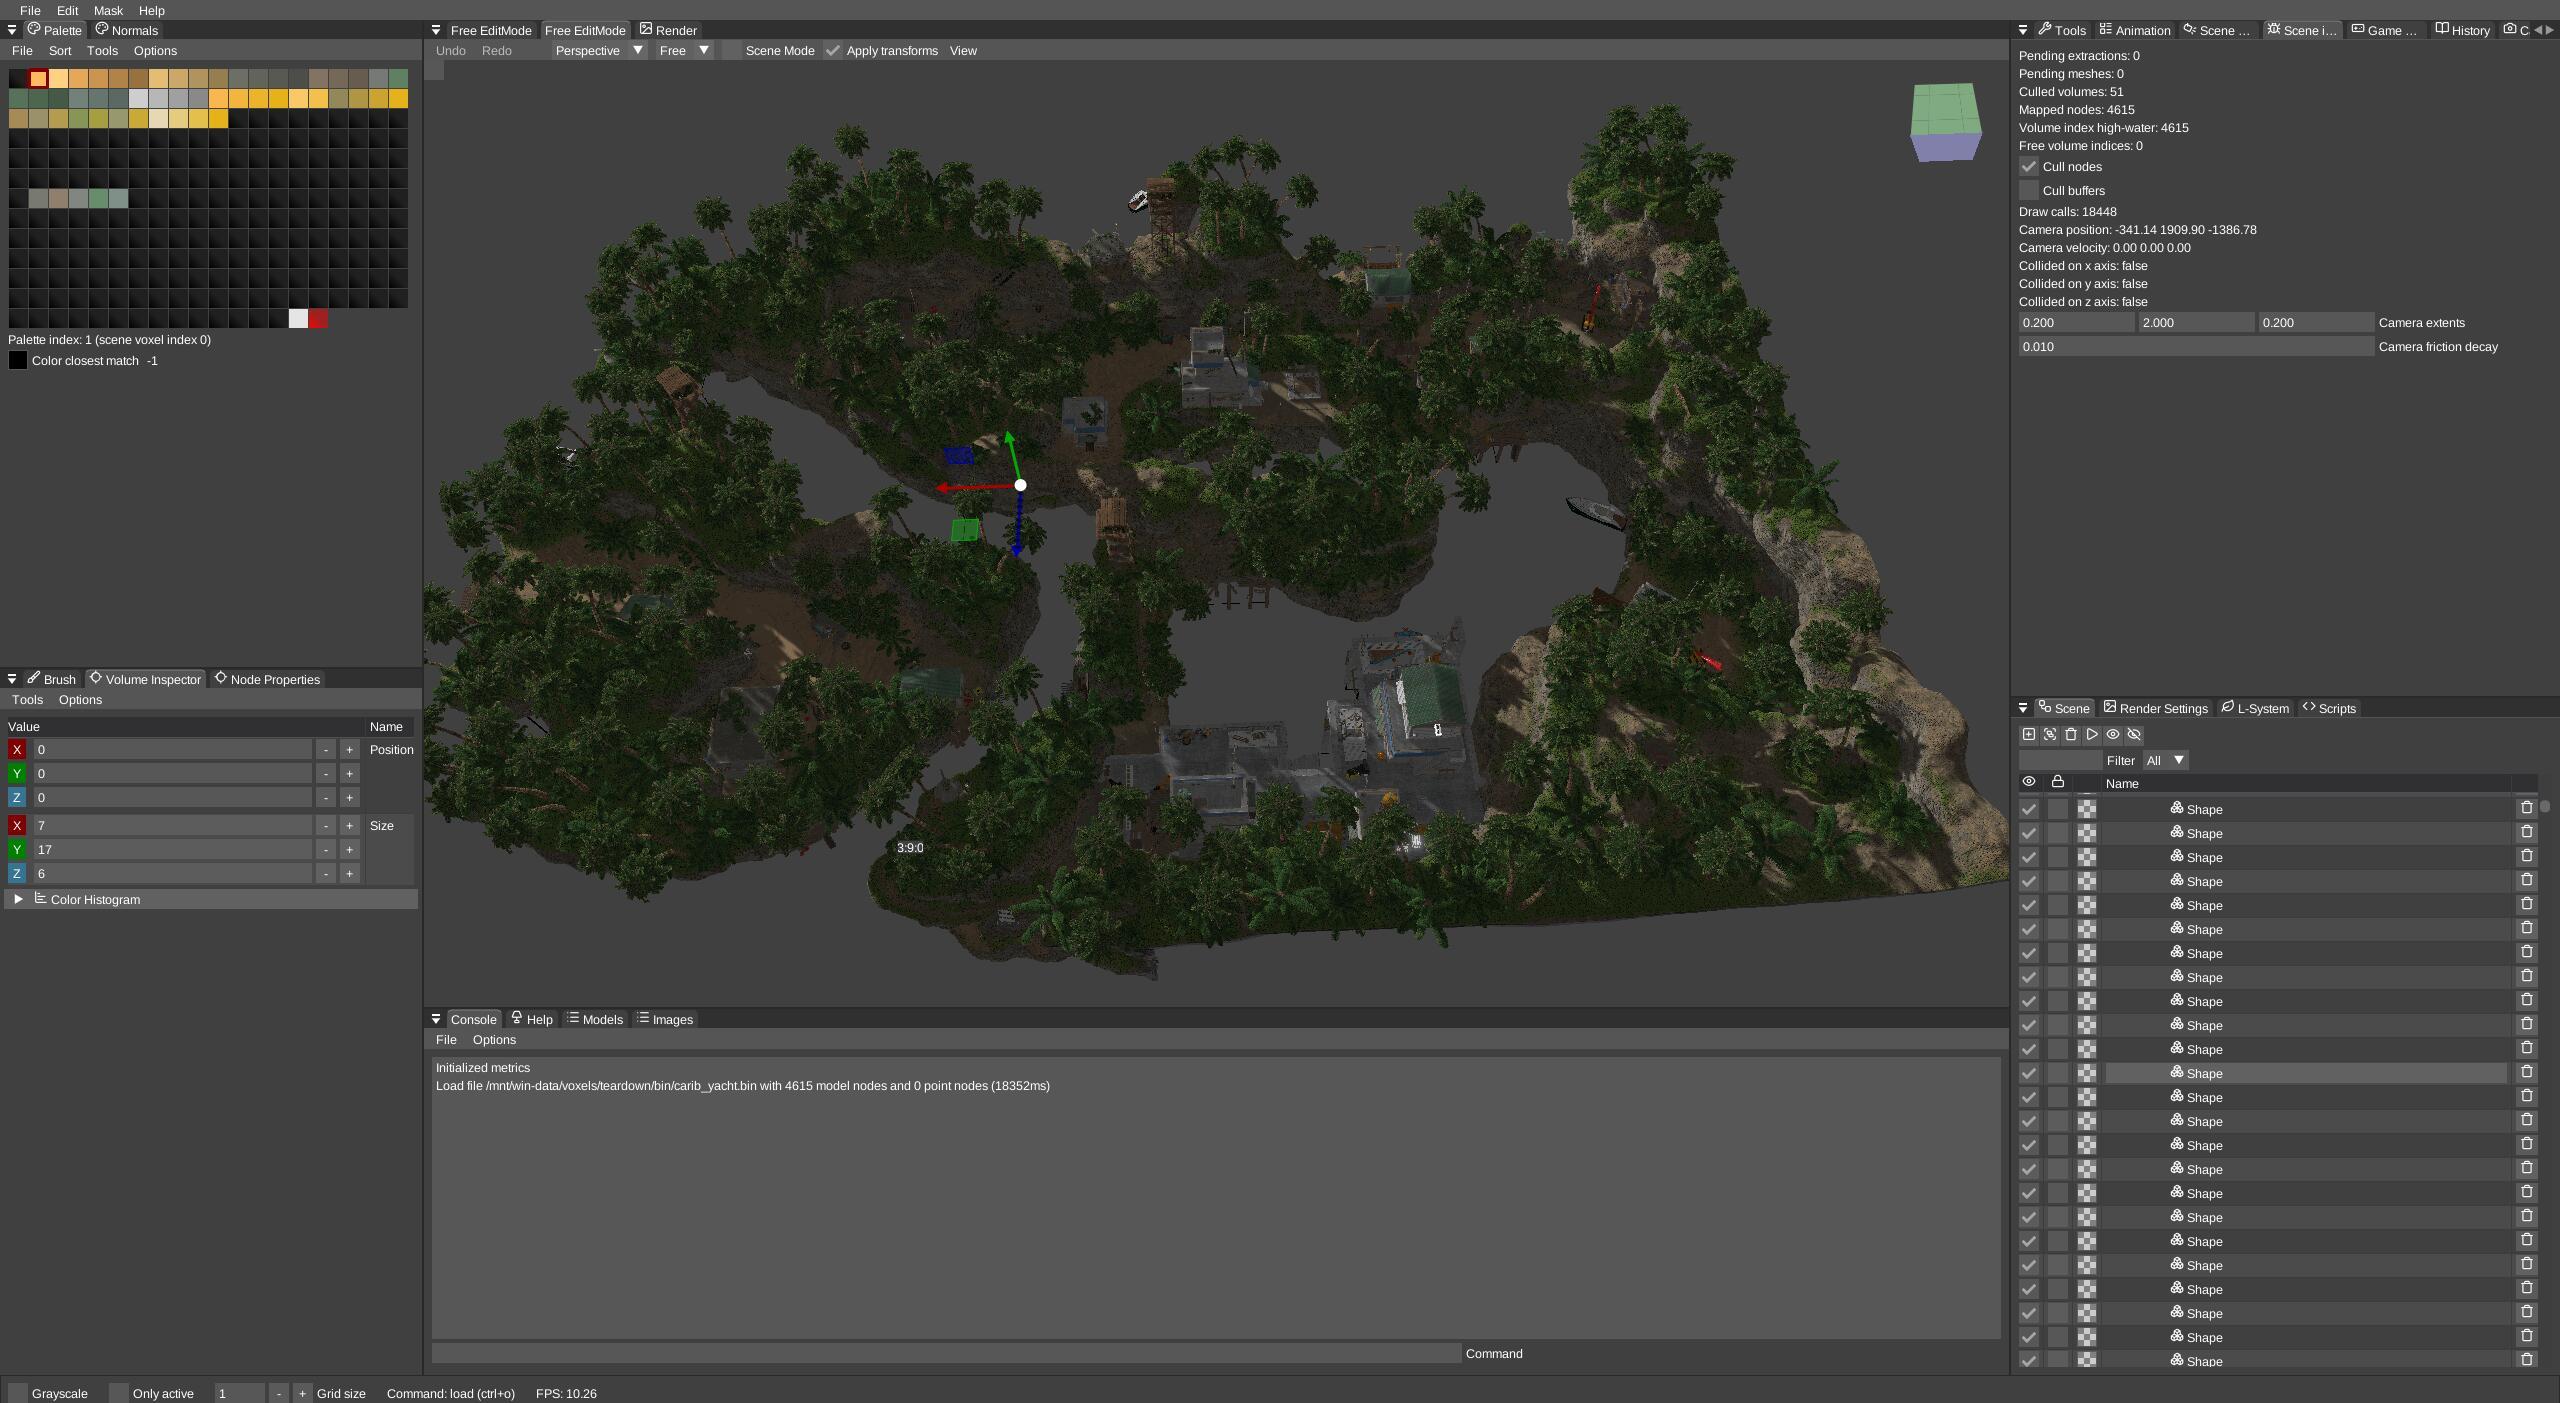Viewport: 2560px width, 1403px height.
Task: Click the Undo button in the viewport toolbar
Action: [451, 50]
